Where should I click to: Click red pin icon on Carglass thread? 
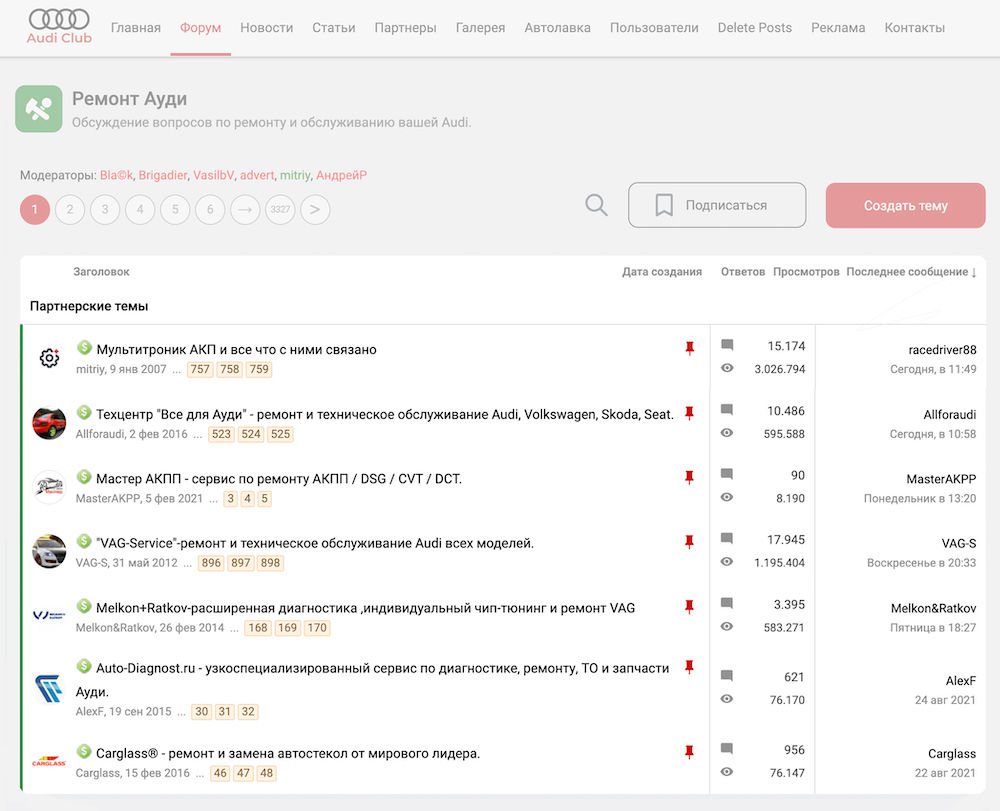click(x=689, y=752)
